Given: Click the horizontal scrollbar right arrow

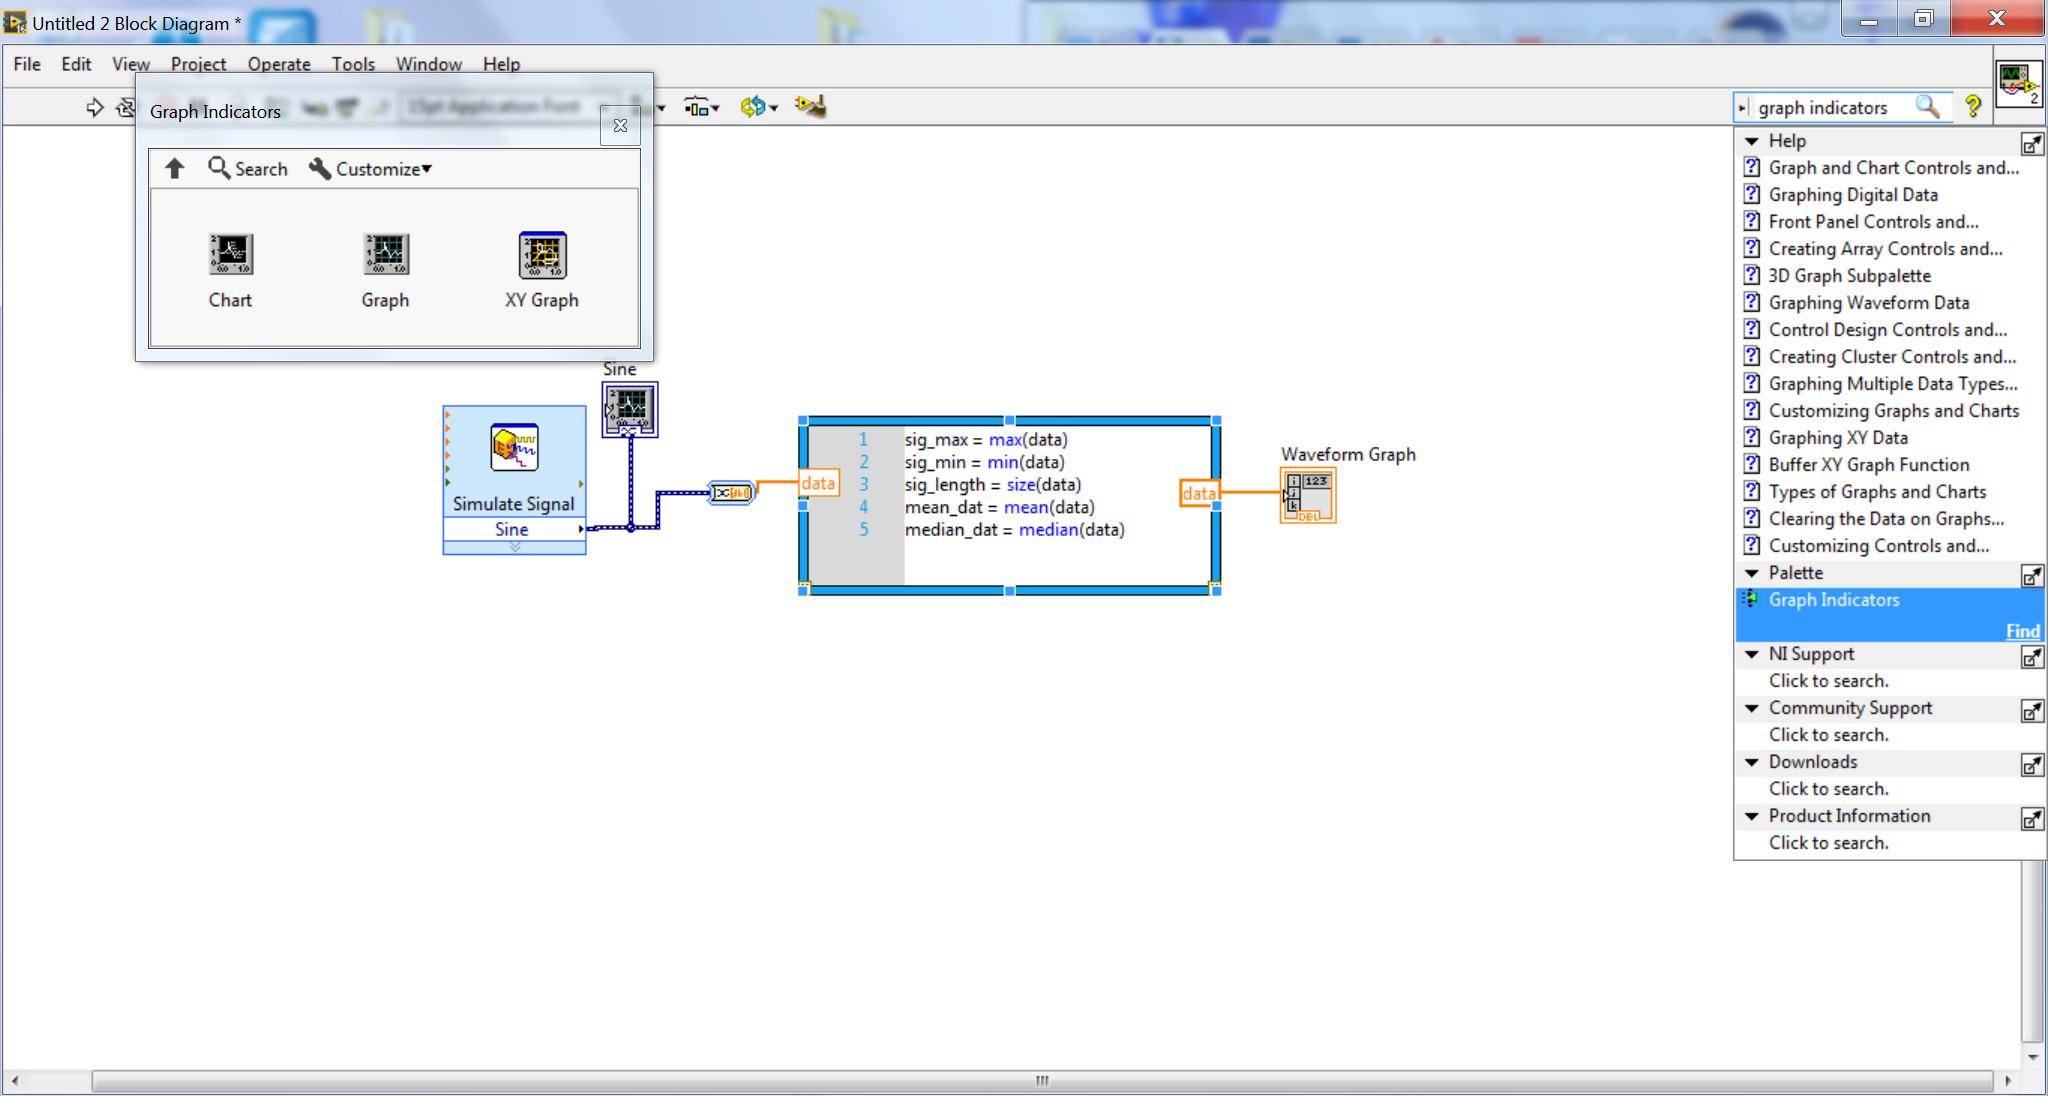Looking at the screenshot, I should click(2008, 1081).
